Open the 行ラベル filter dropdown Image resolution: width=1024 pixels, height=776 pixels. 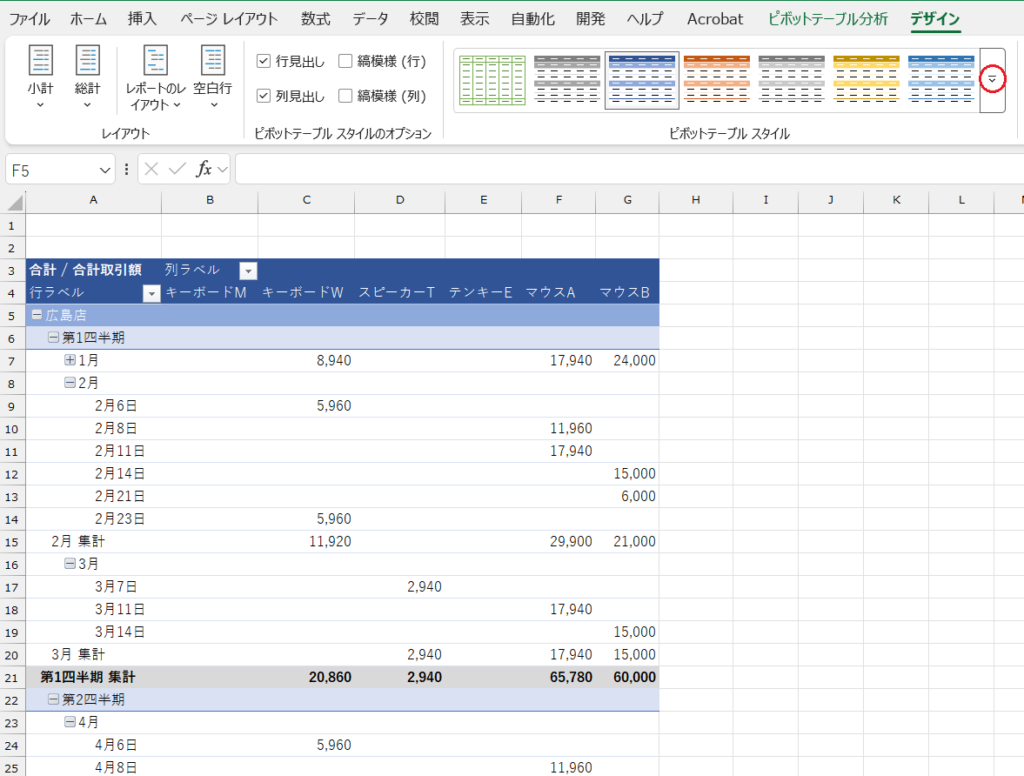click(151, 293)
